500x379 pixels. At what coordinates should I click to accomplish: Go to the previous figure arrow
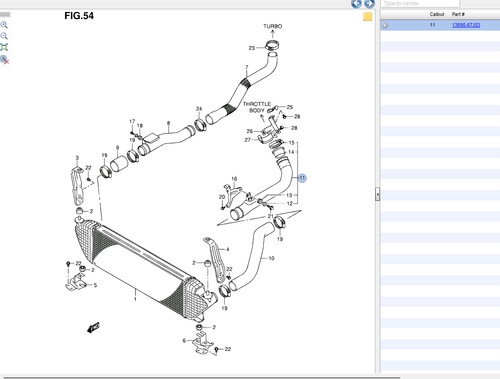(x=356, y=4)
